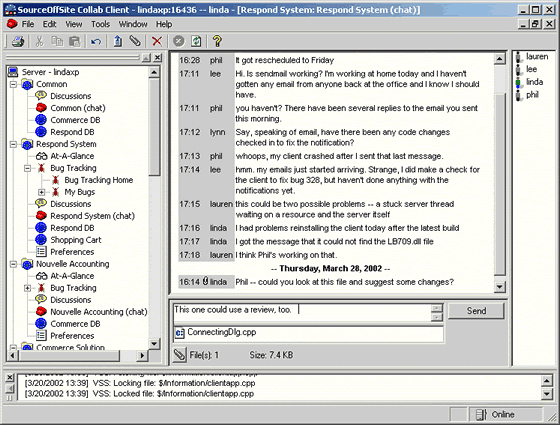Open the View menu

(x=74, y=24)
